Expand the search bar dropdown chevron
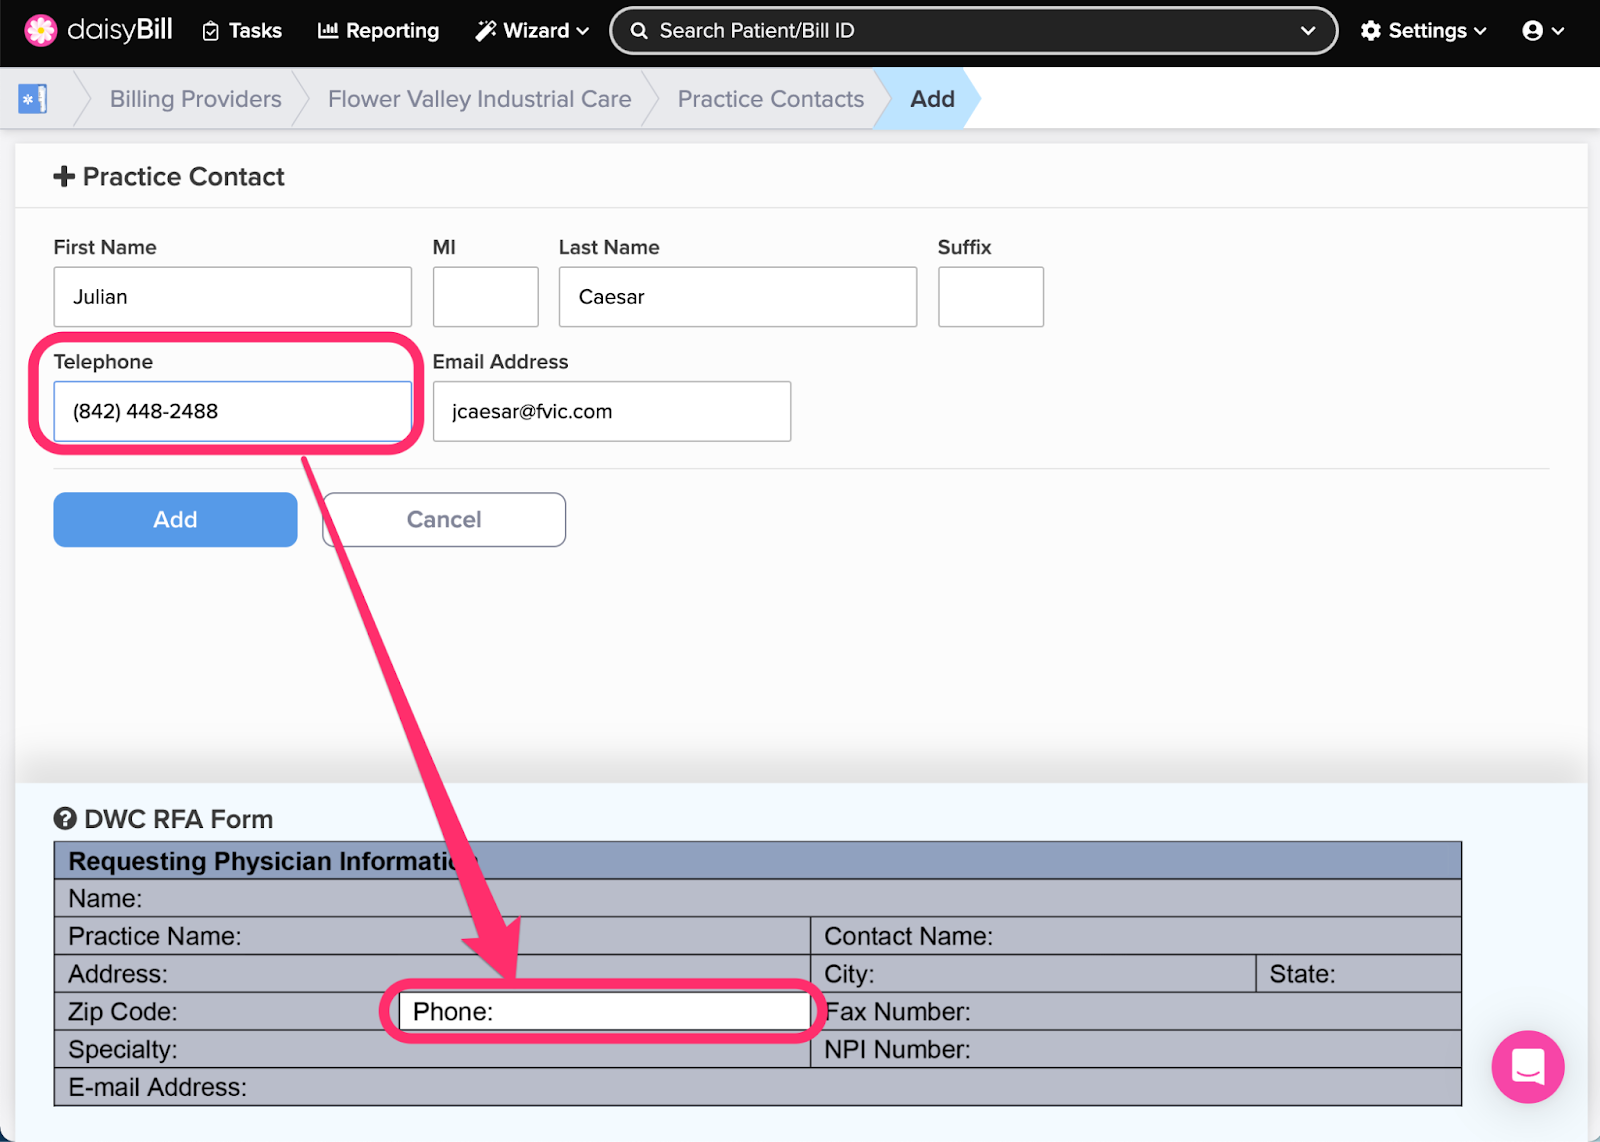Screen dimensions: 1600x1142 tap(1307, 31)
